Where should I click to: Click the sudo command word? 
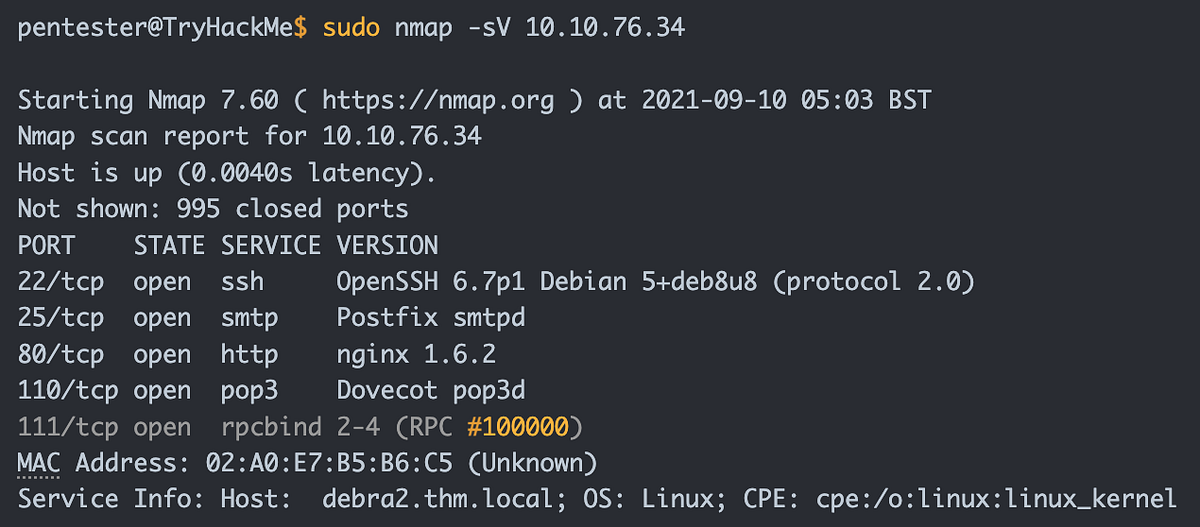tap(351, 28)
